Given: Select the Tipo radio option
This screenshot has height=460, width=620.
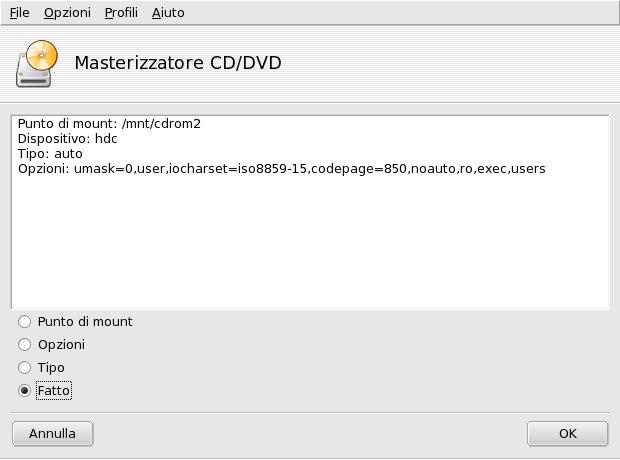Looking at the screenshot, I should (25, 368).
